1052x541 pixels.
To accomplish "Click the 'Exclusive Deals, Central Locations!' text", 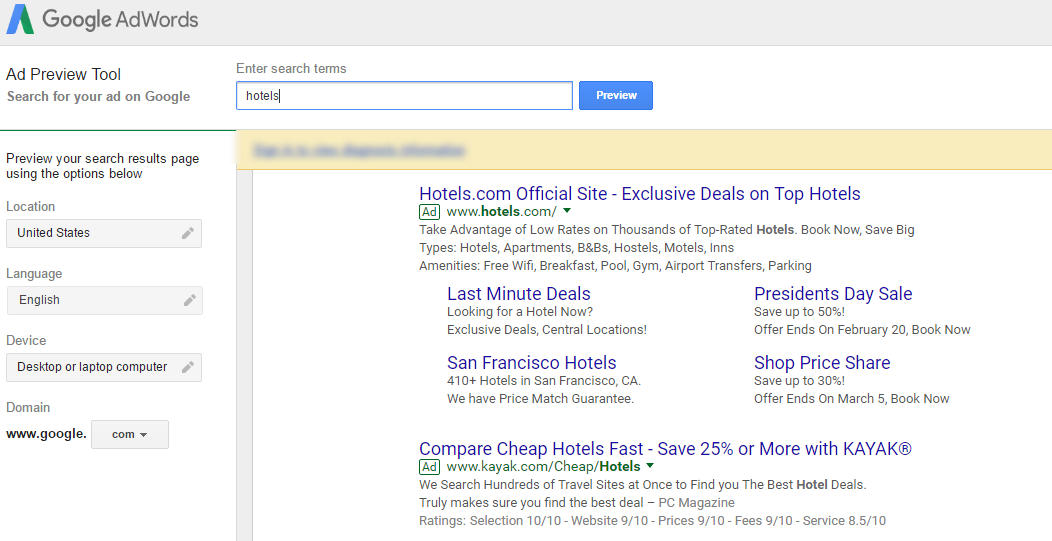I will pos(547,330).
